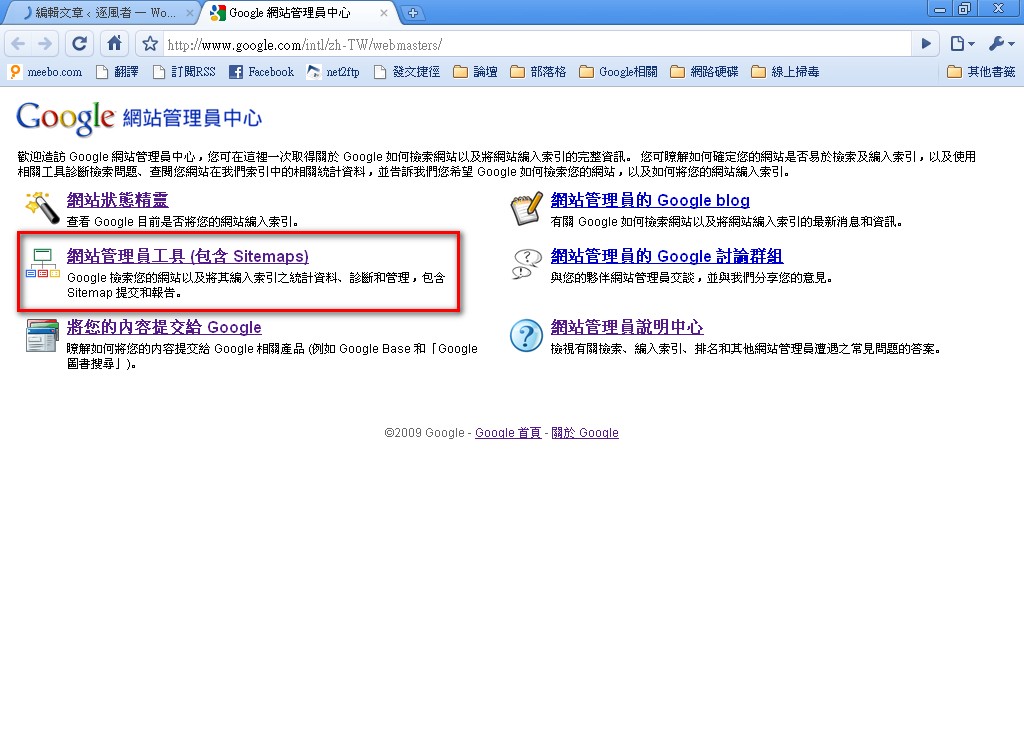This screenshot has width=1024, height=738.
Task: Open the 其他書籤 folder
Action: [x=982, y=72]
